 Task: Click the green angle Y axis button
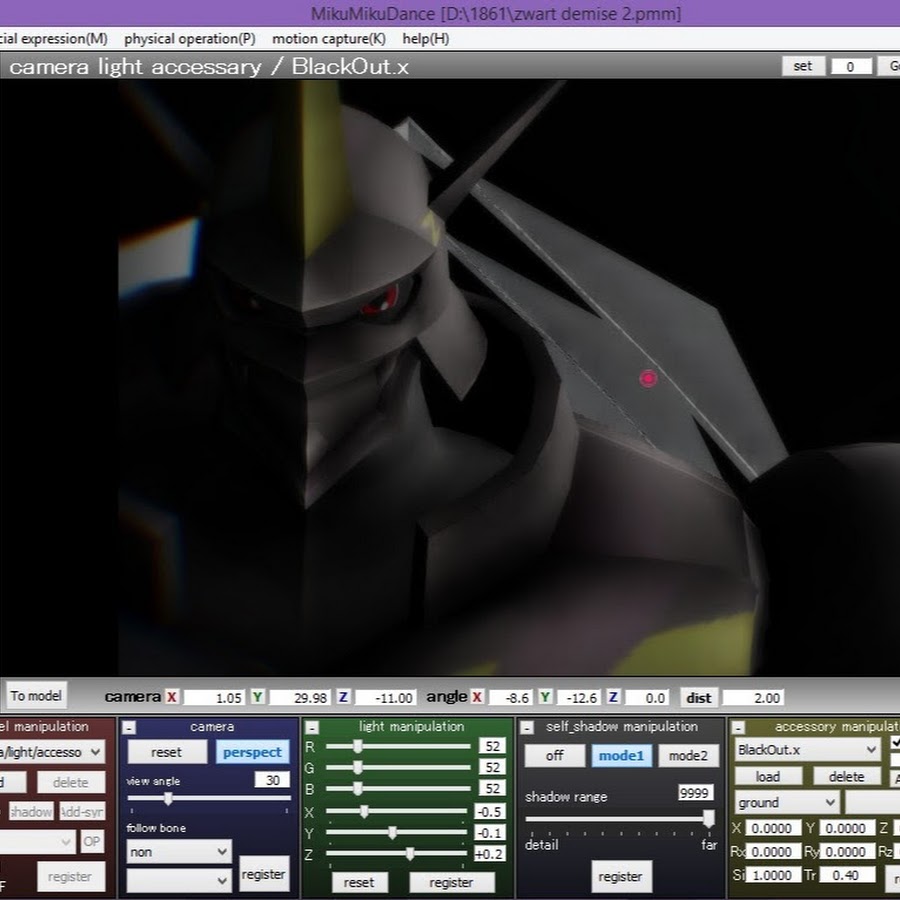click(545, 697)
